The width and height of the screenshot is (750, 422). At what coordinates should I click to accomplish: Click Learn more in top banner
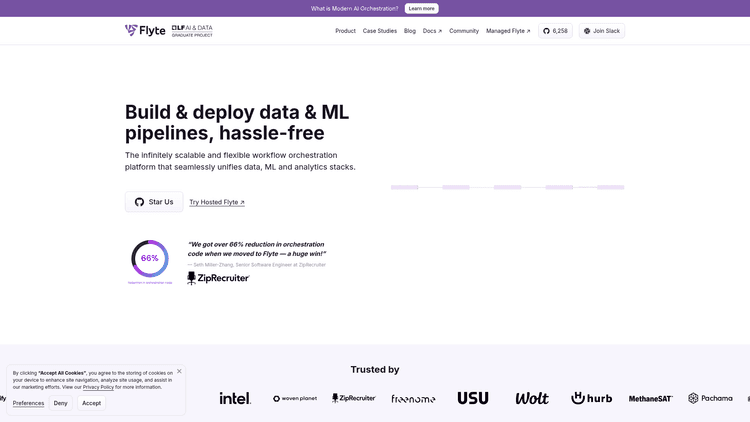421,9
